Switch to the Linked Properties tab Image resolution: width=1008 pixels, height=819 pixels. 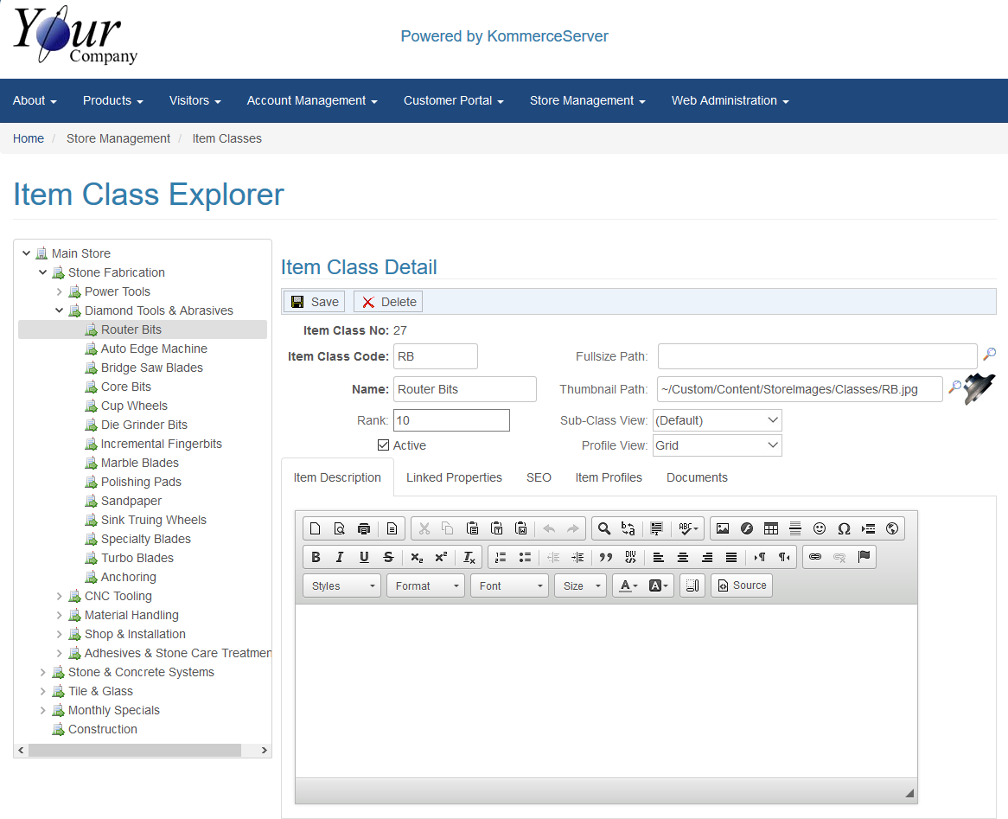454,478
